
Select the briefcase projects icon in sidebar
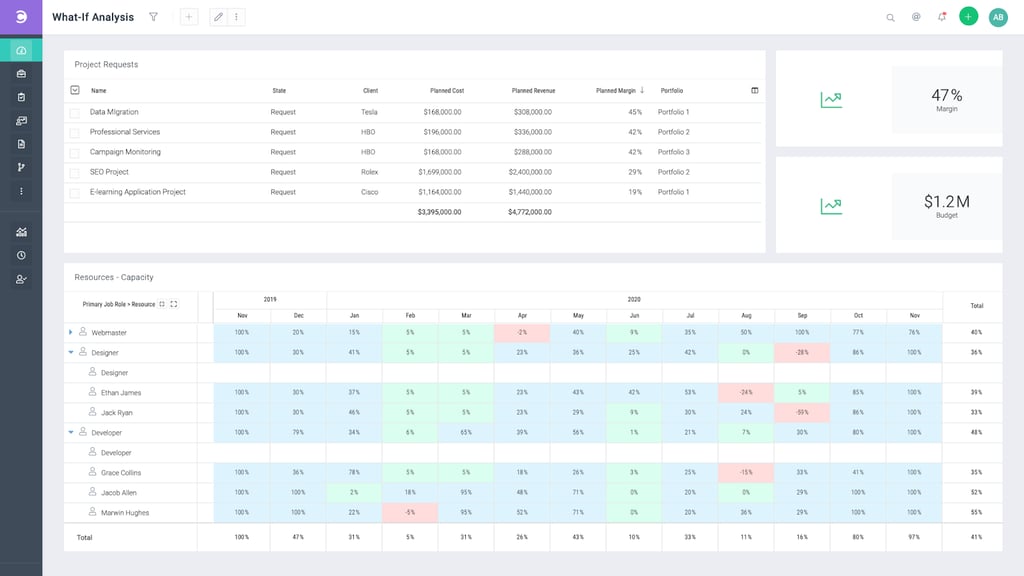click(21, 73)
